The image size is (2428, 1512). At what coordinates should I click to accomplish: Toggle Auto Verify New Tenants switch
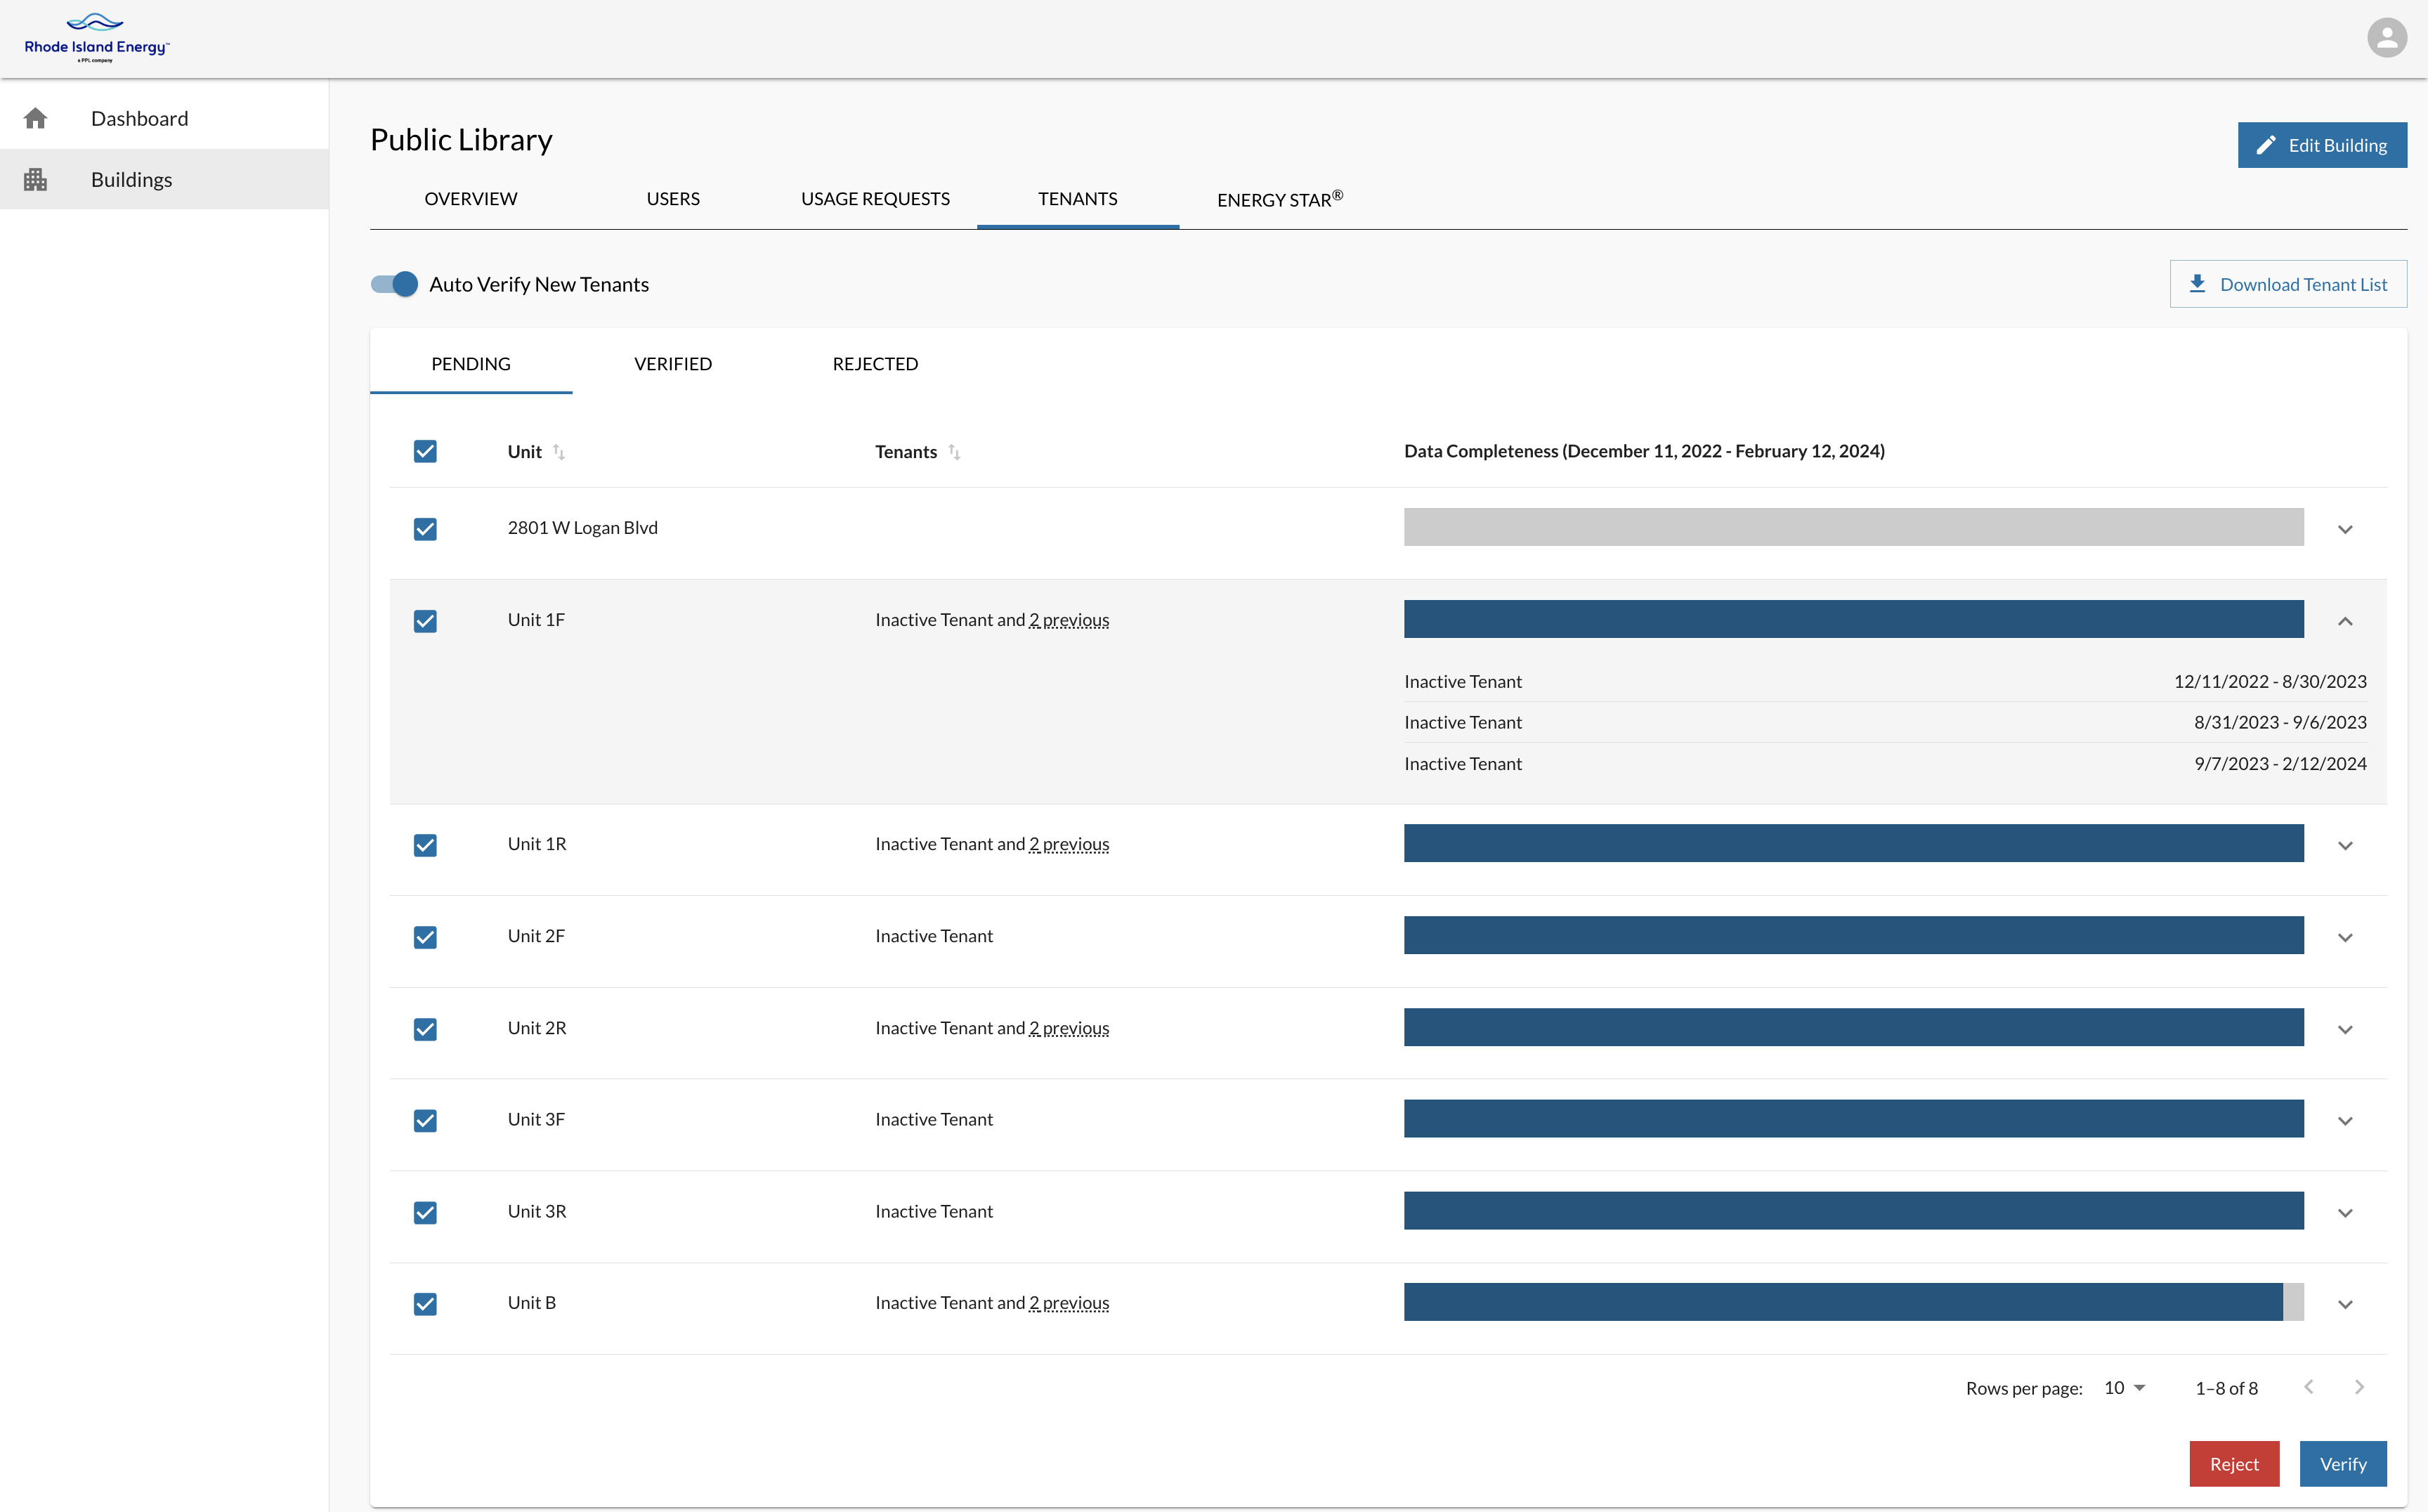tap(395, 284)
